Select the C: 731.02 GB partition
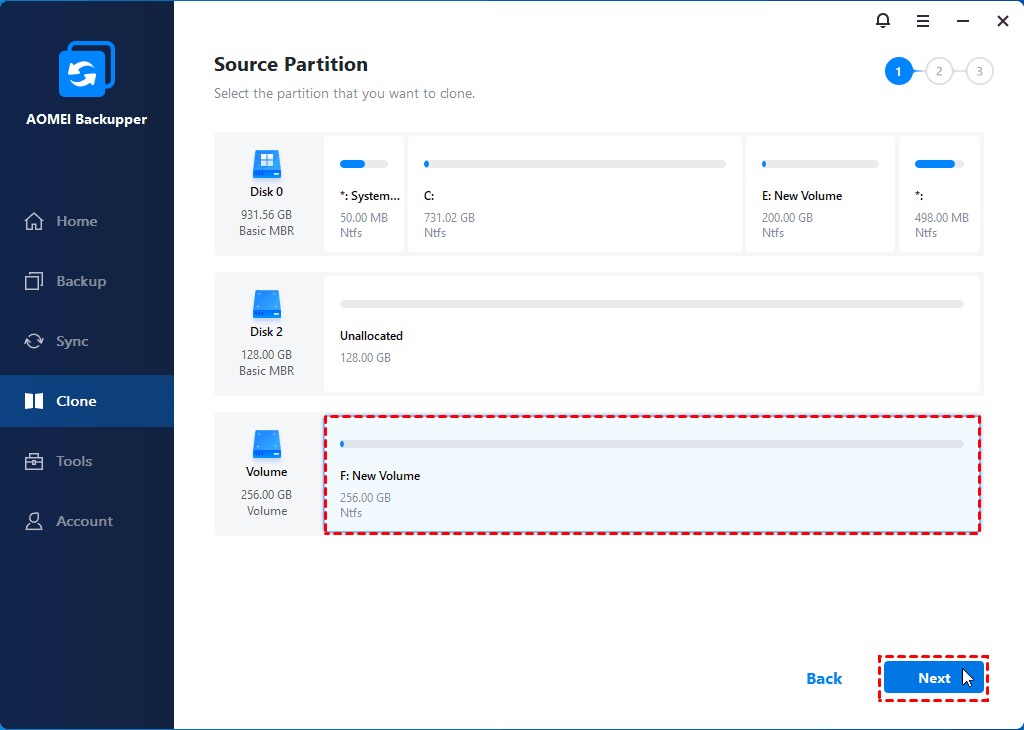This screenshot has width=1024, height=730. (574, 194)
